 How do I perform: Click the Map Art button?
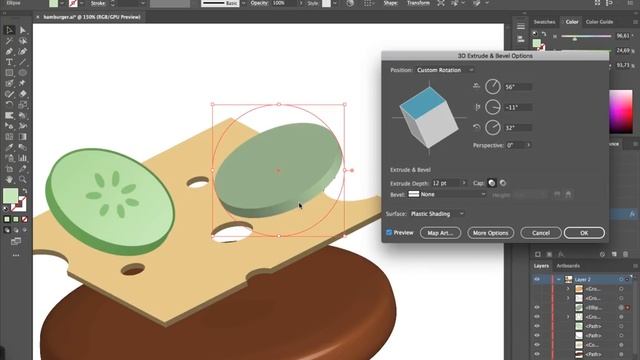[440, 233]
